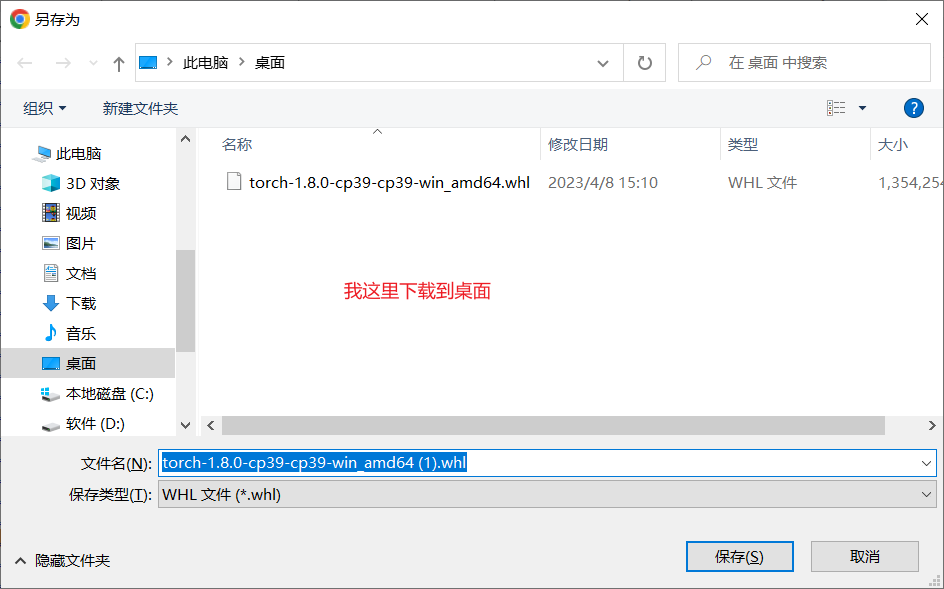Go up one folder level
This screenshot has width=944, height=589.
click(119, 63)
